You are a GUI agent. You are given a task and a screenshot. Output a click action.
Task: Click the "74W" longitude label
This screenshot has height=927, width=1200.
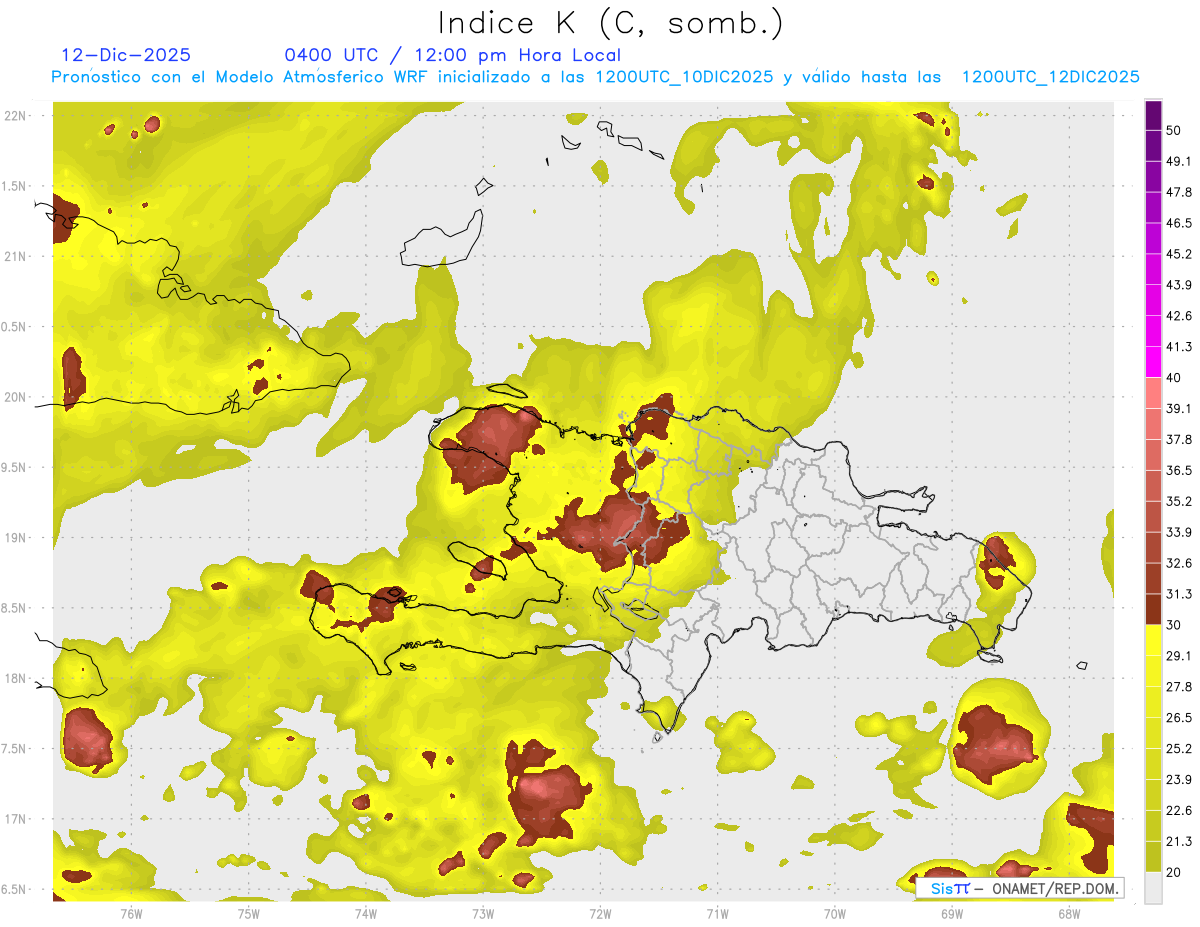pyautogui.click(x=366, y=913)
